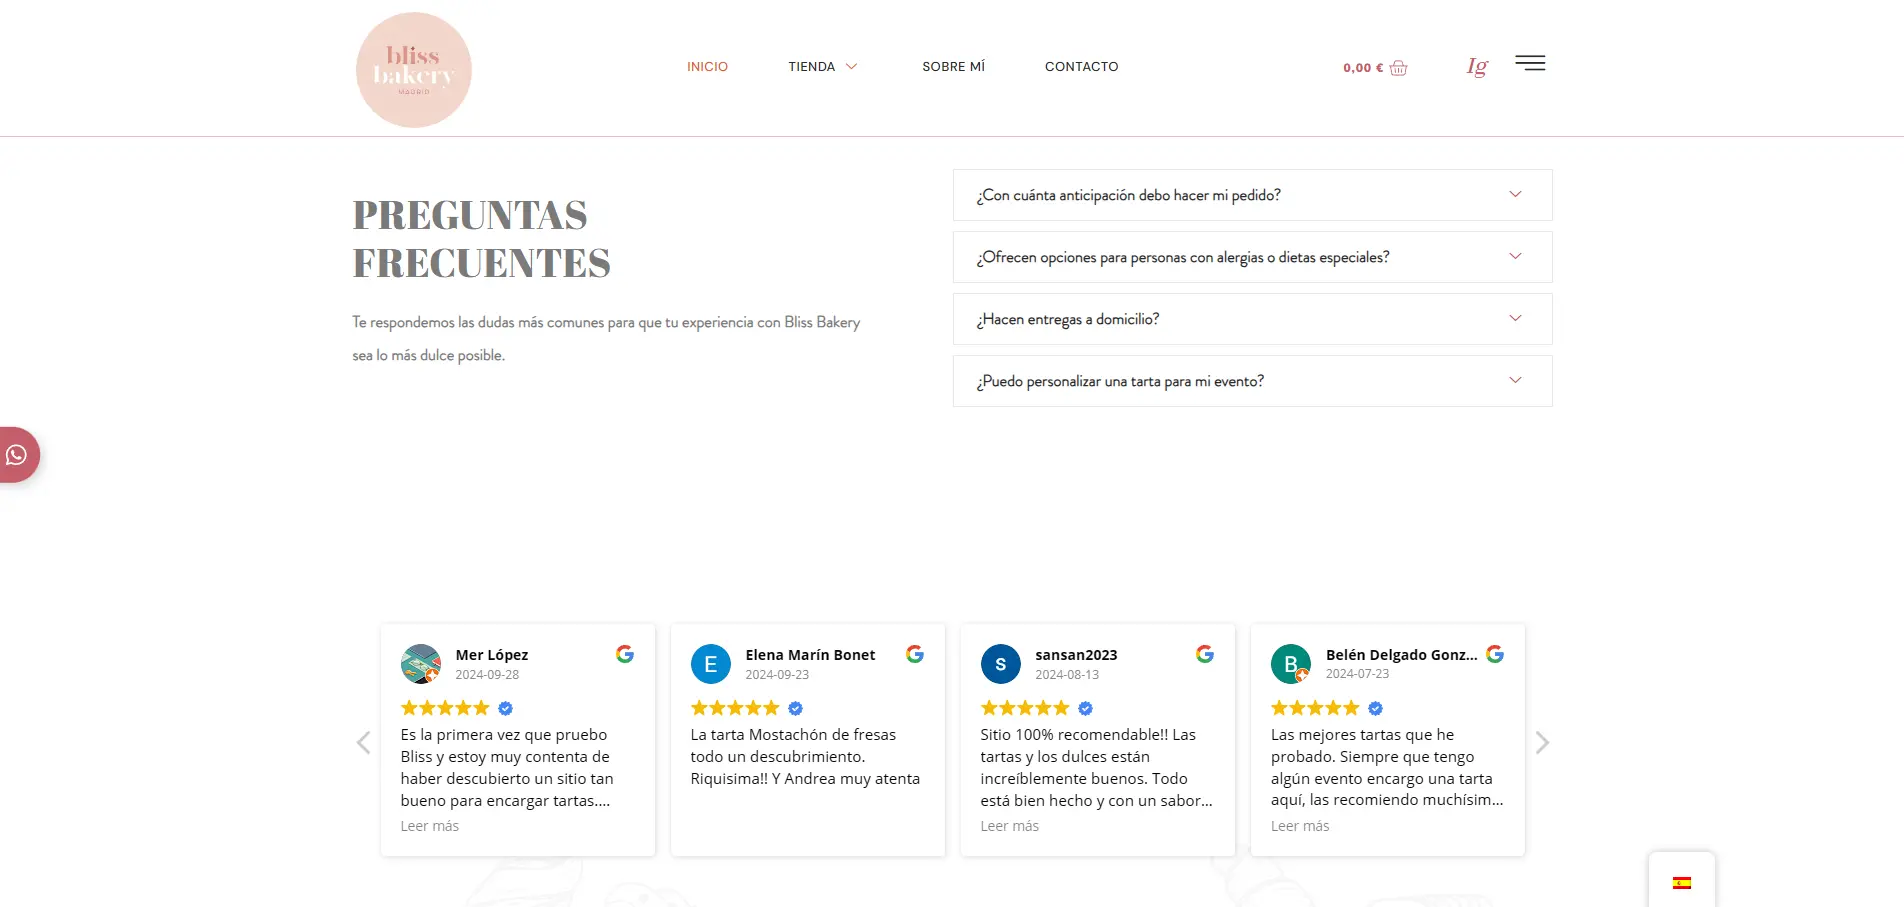The image size is (1904, 907).
Task: Click Elena Marín Bonet's E avatar
Action: (711, 664)
